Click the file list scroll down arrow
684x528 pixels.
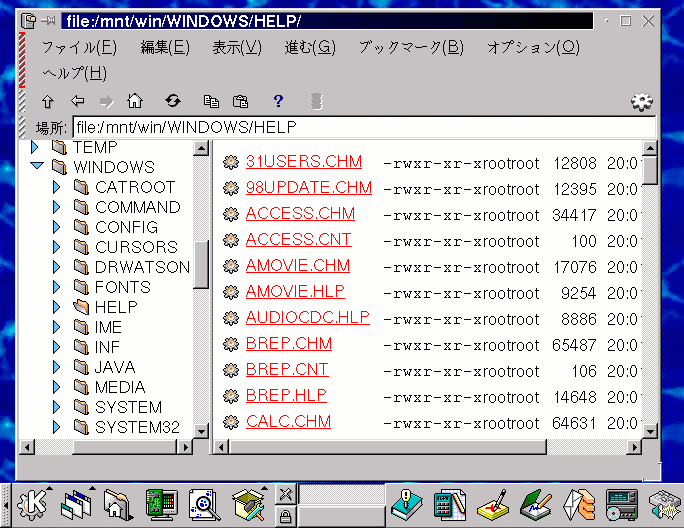(650, 432)
